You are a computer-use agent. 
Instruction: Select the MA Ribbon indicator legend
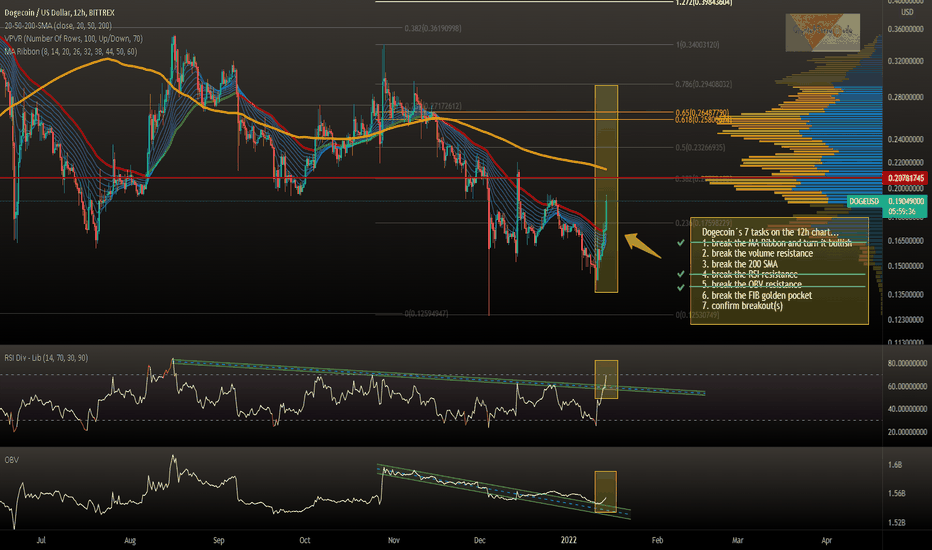click(x=71, y=52)
